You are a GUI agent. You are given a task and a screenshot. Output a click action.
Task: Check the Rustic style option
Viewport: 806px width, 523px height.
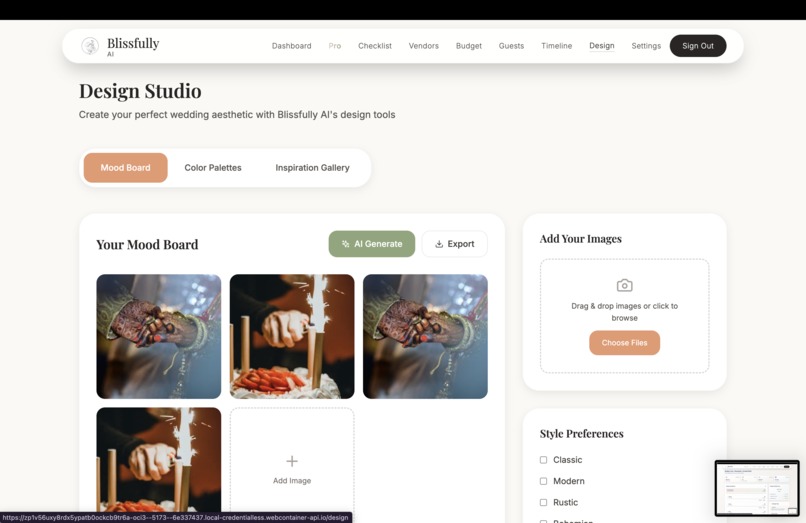[543, 502]
